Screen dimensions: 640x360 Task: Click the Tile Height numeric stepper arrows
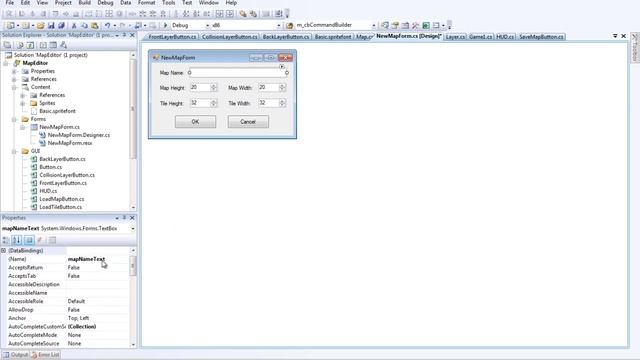pos(213,103)
